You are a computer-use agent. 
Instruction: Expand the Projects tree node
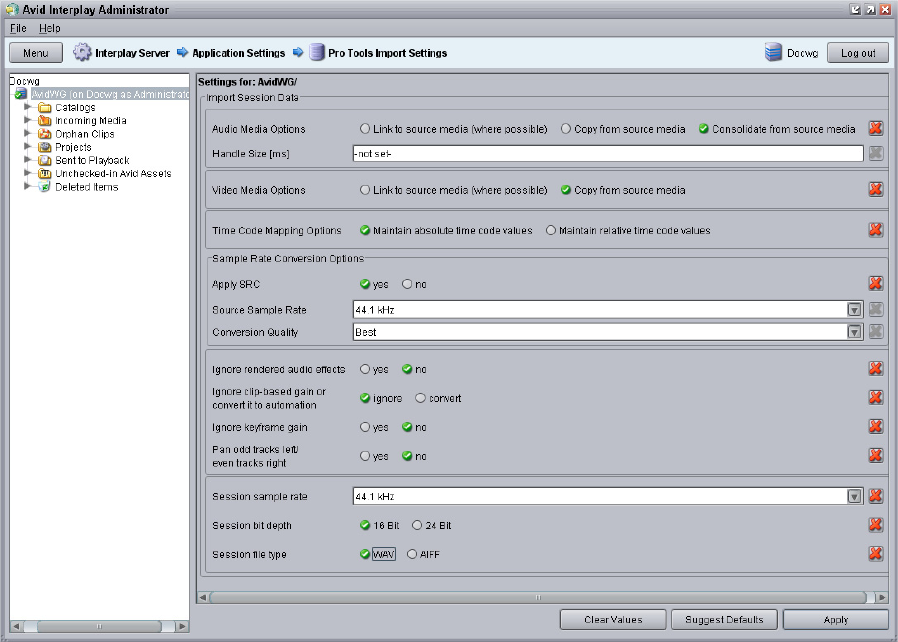27,146
